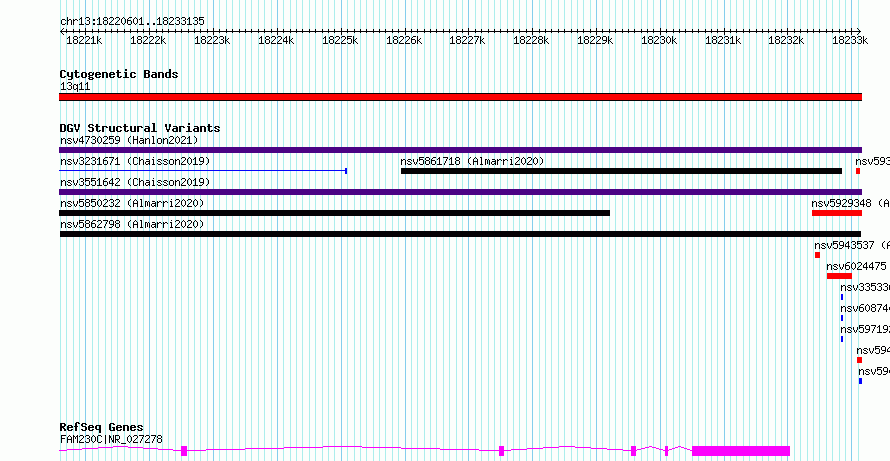
Task: Click the nsv3551642 (Chaisson2019) label
Action: [135, 182]
